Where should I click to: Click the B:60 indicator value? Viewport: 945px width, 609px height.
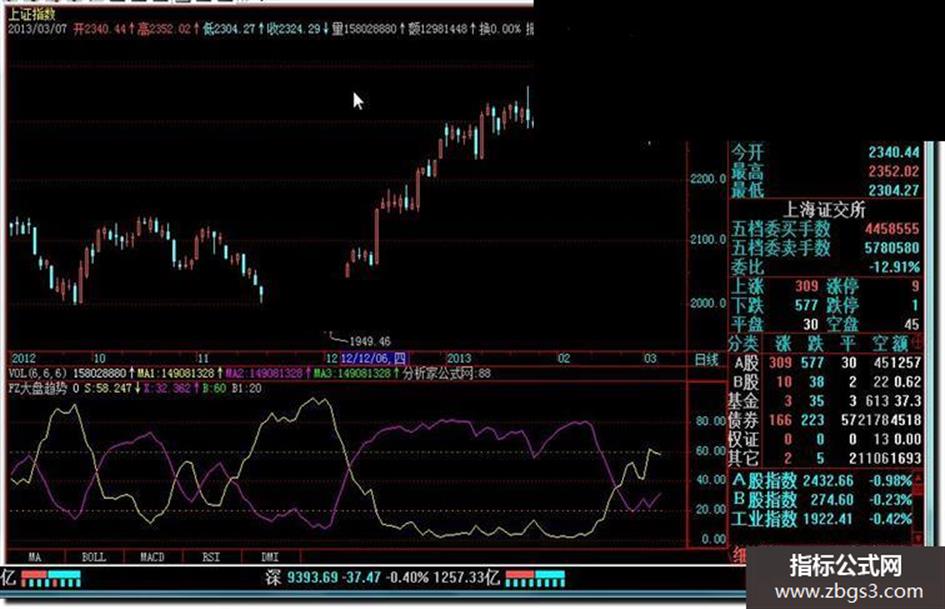click(214, 389)
